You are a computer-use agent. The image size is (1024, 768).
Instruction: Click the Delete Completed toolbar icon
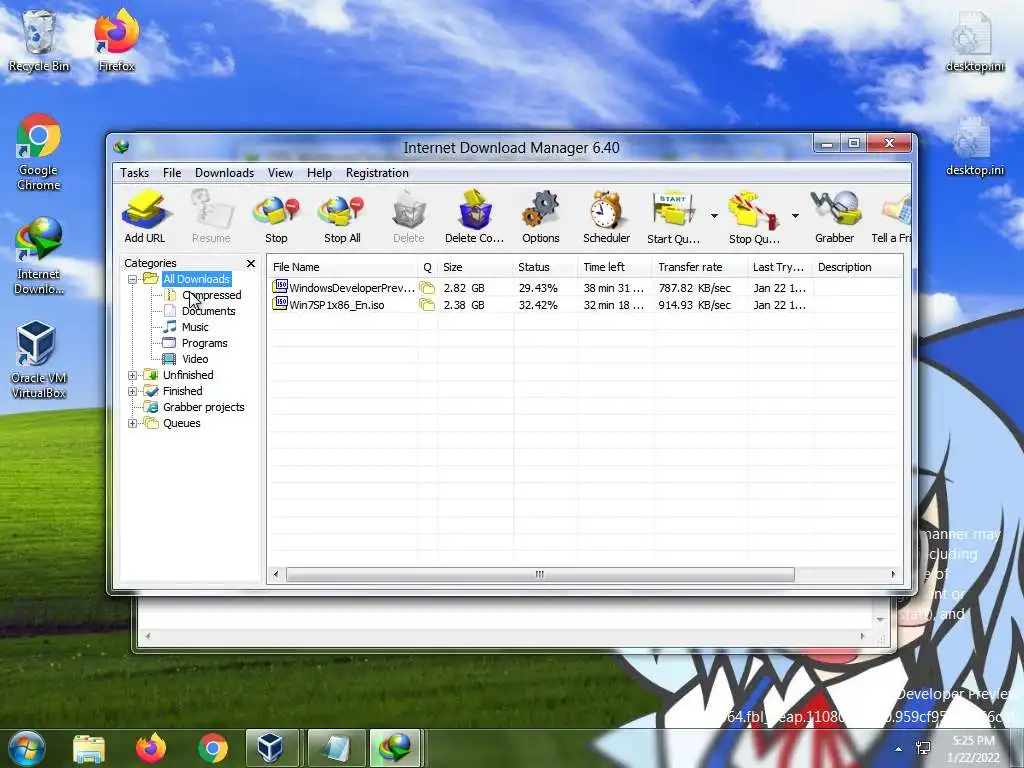[x=475, y=217]
